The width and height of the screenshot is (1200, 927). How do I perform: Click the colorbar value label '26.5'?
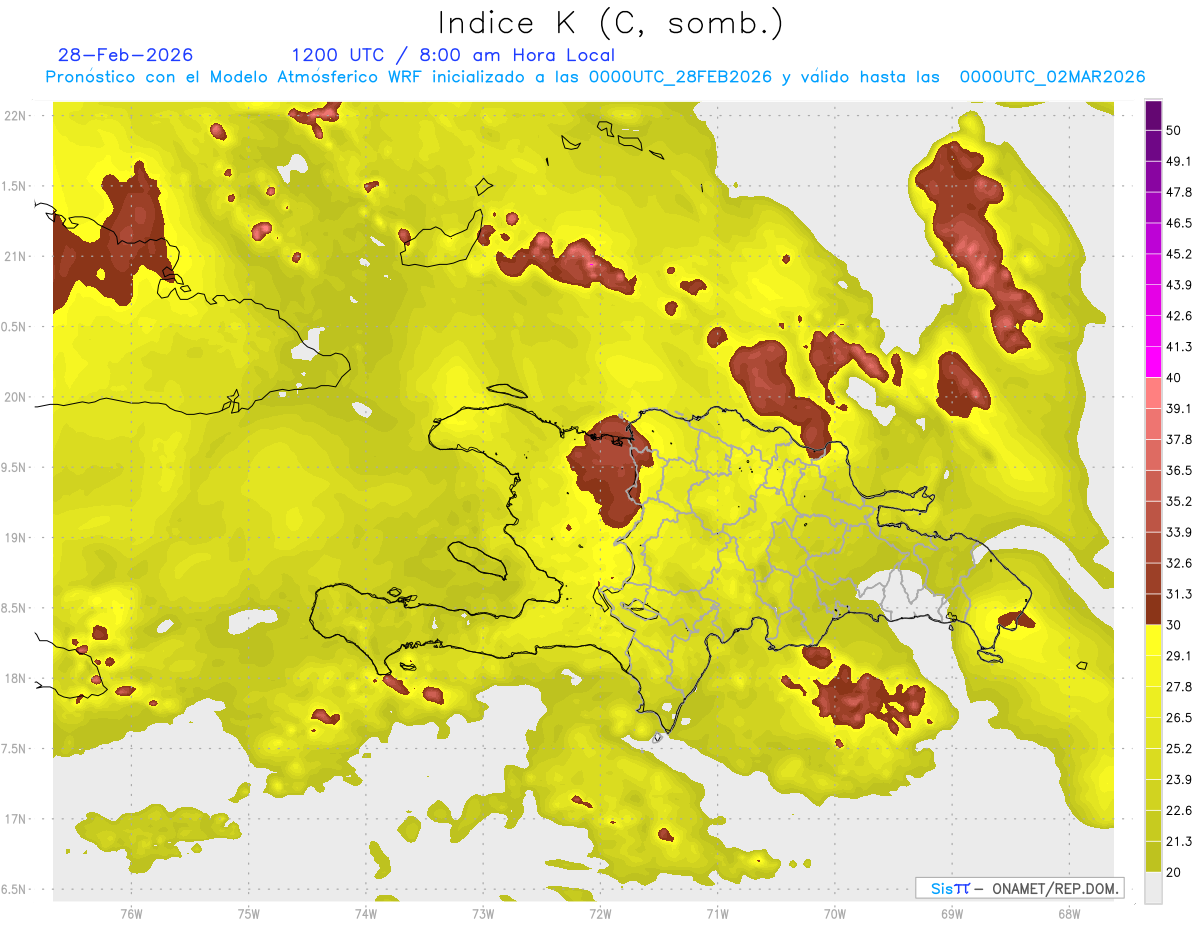click(1179, 717)
